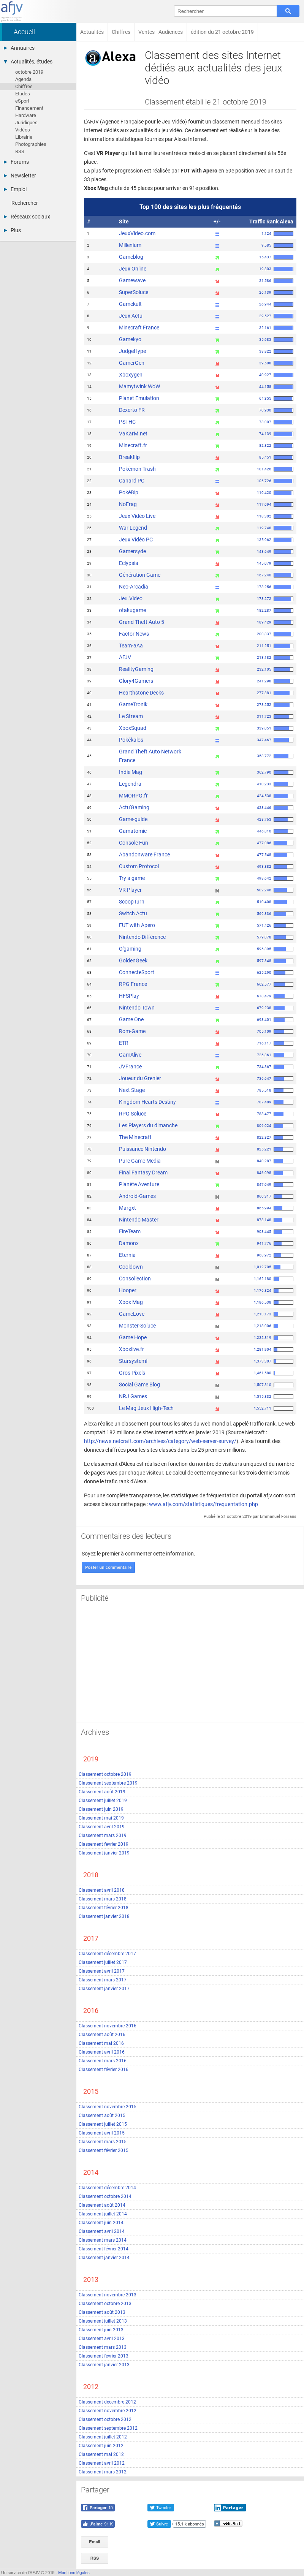Image resolution: width=304 pixels, height=2576 pixels.
Task: Open Classement novembre 2016 archive
Action: 107,2025
